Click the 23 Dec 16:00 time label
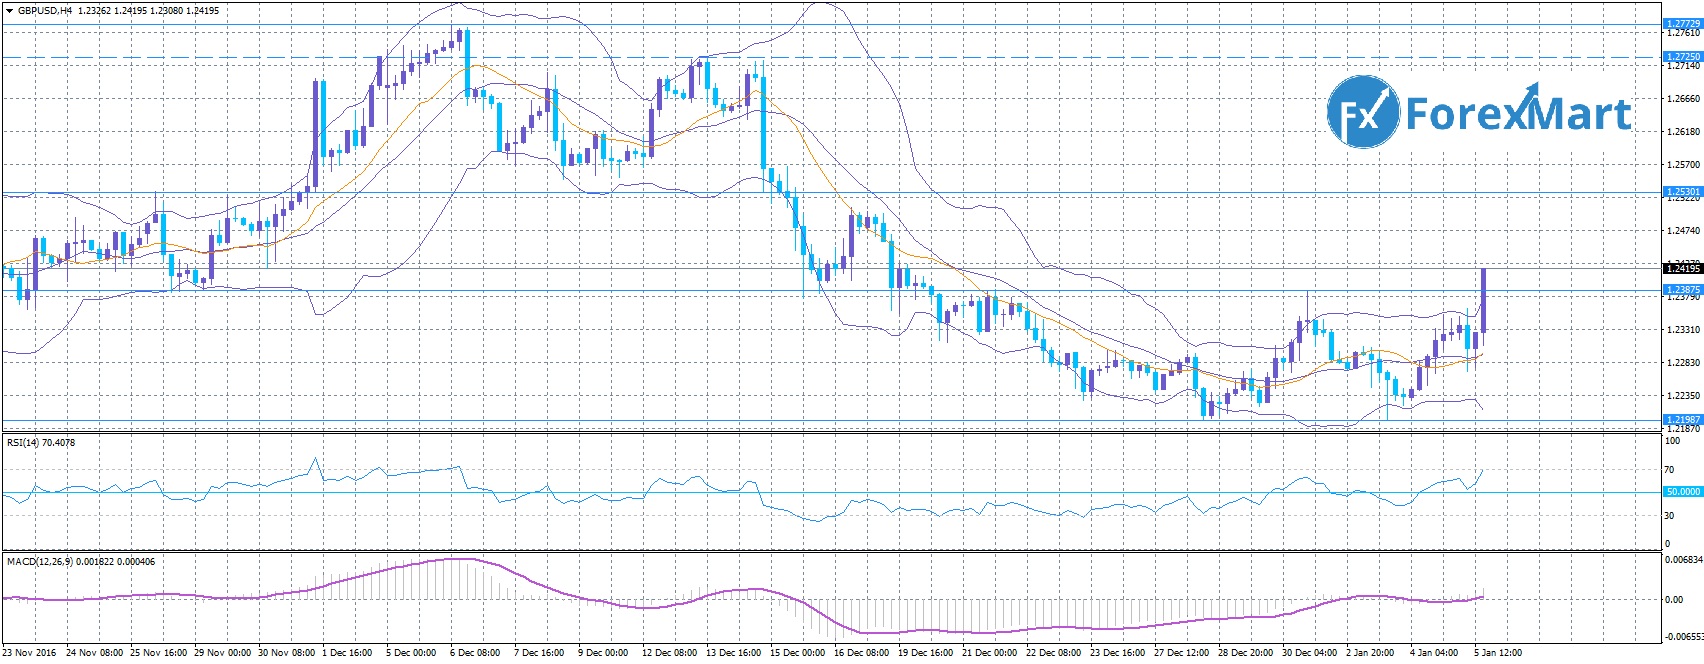Viewport: 1704px width, 664px height. [1117, 653]
